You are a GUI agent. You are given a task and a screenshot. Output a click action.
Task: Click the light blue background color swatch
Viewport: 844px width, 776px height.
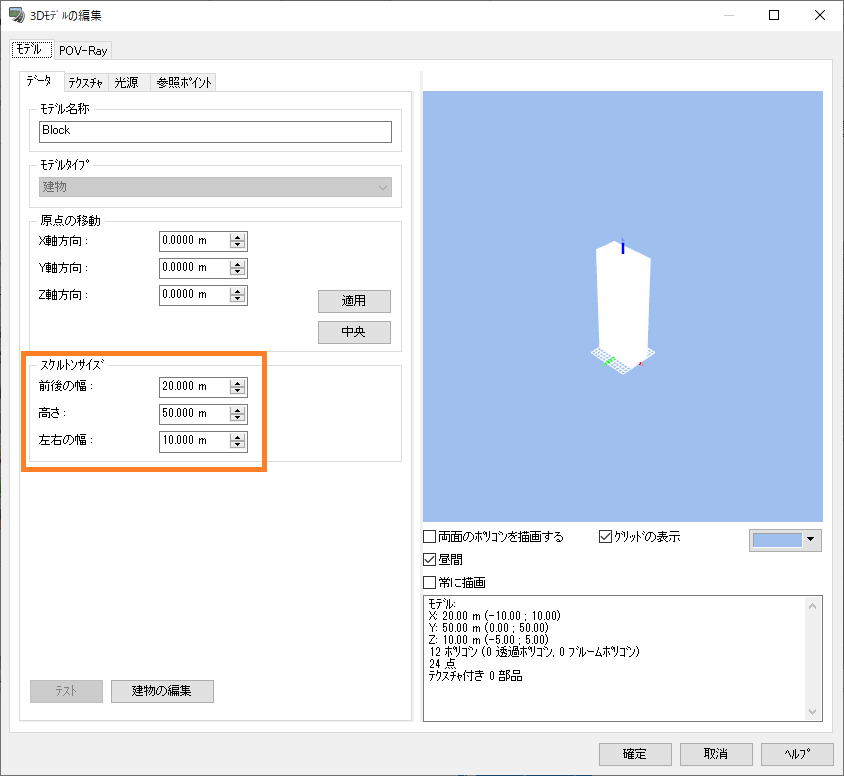point(777,540)
